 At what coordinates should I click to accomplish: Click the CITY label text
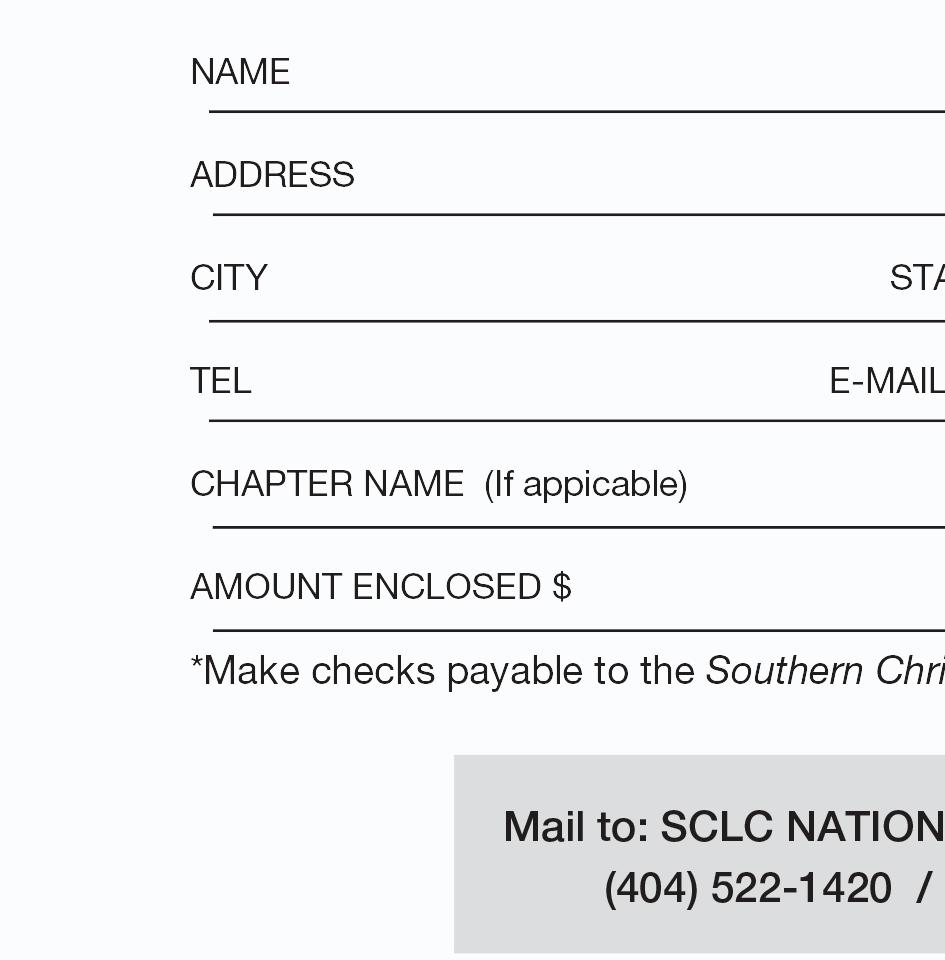pos(229,277)
